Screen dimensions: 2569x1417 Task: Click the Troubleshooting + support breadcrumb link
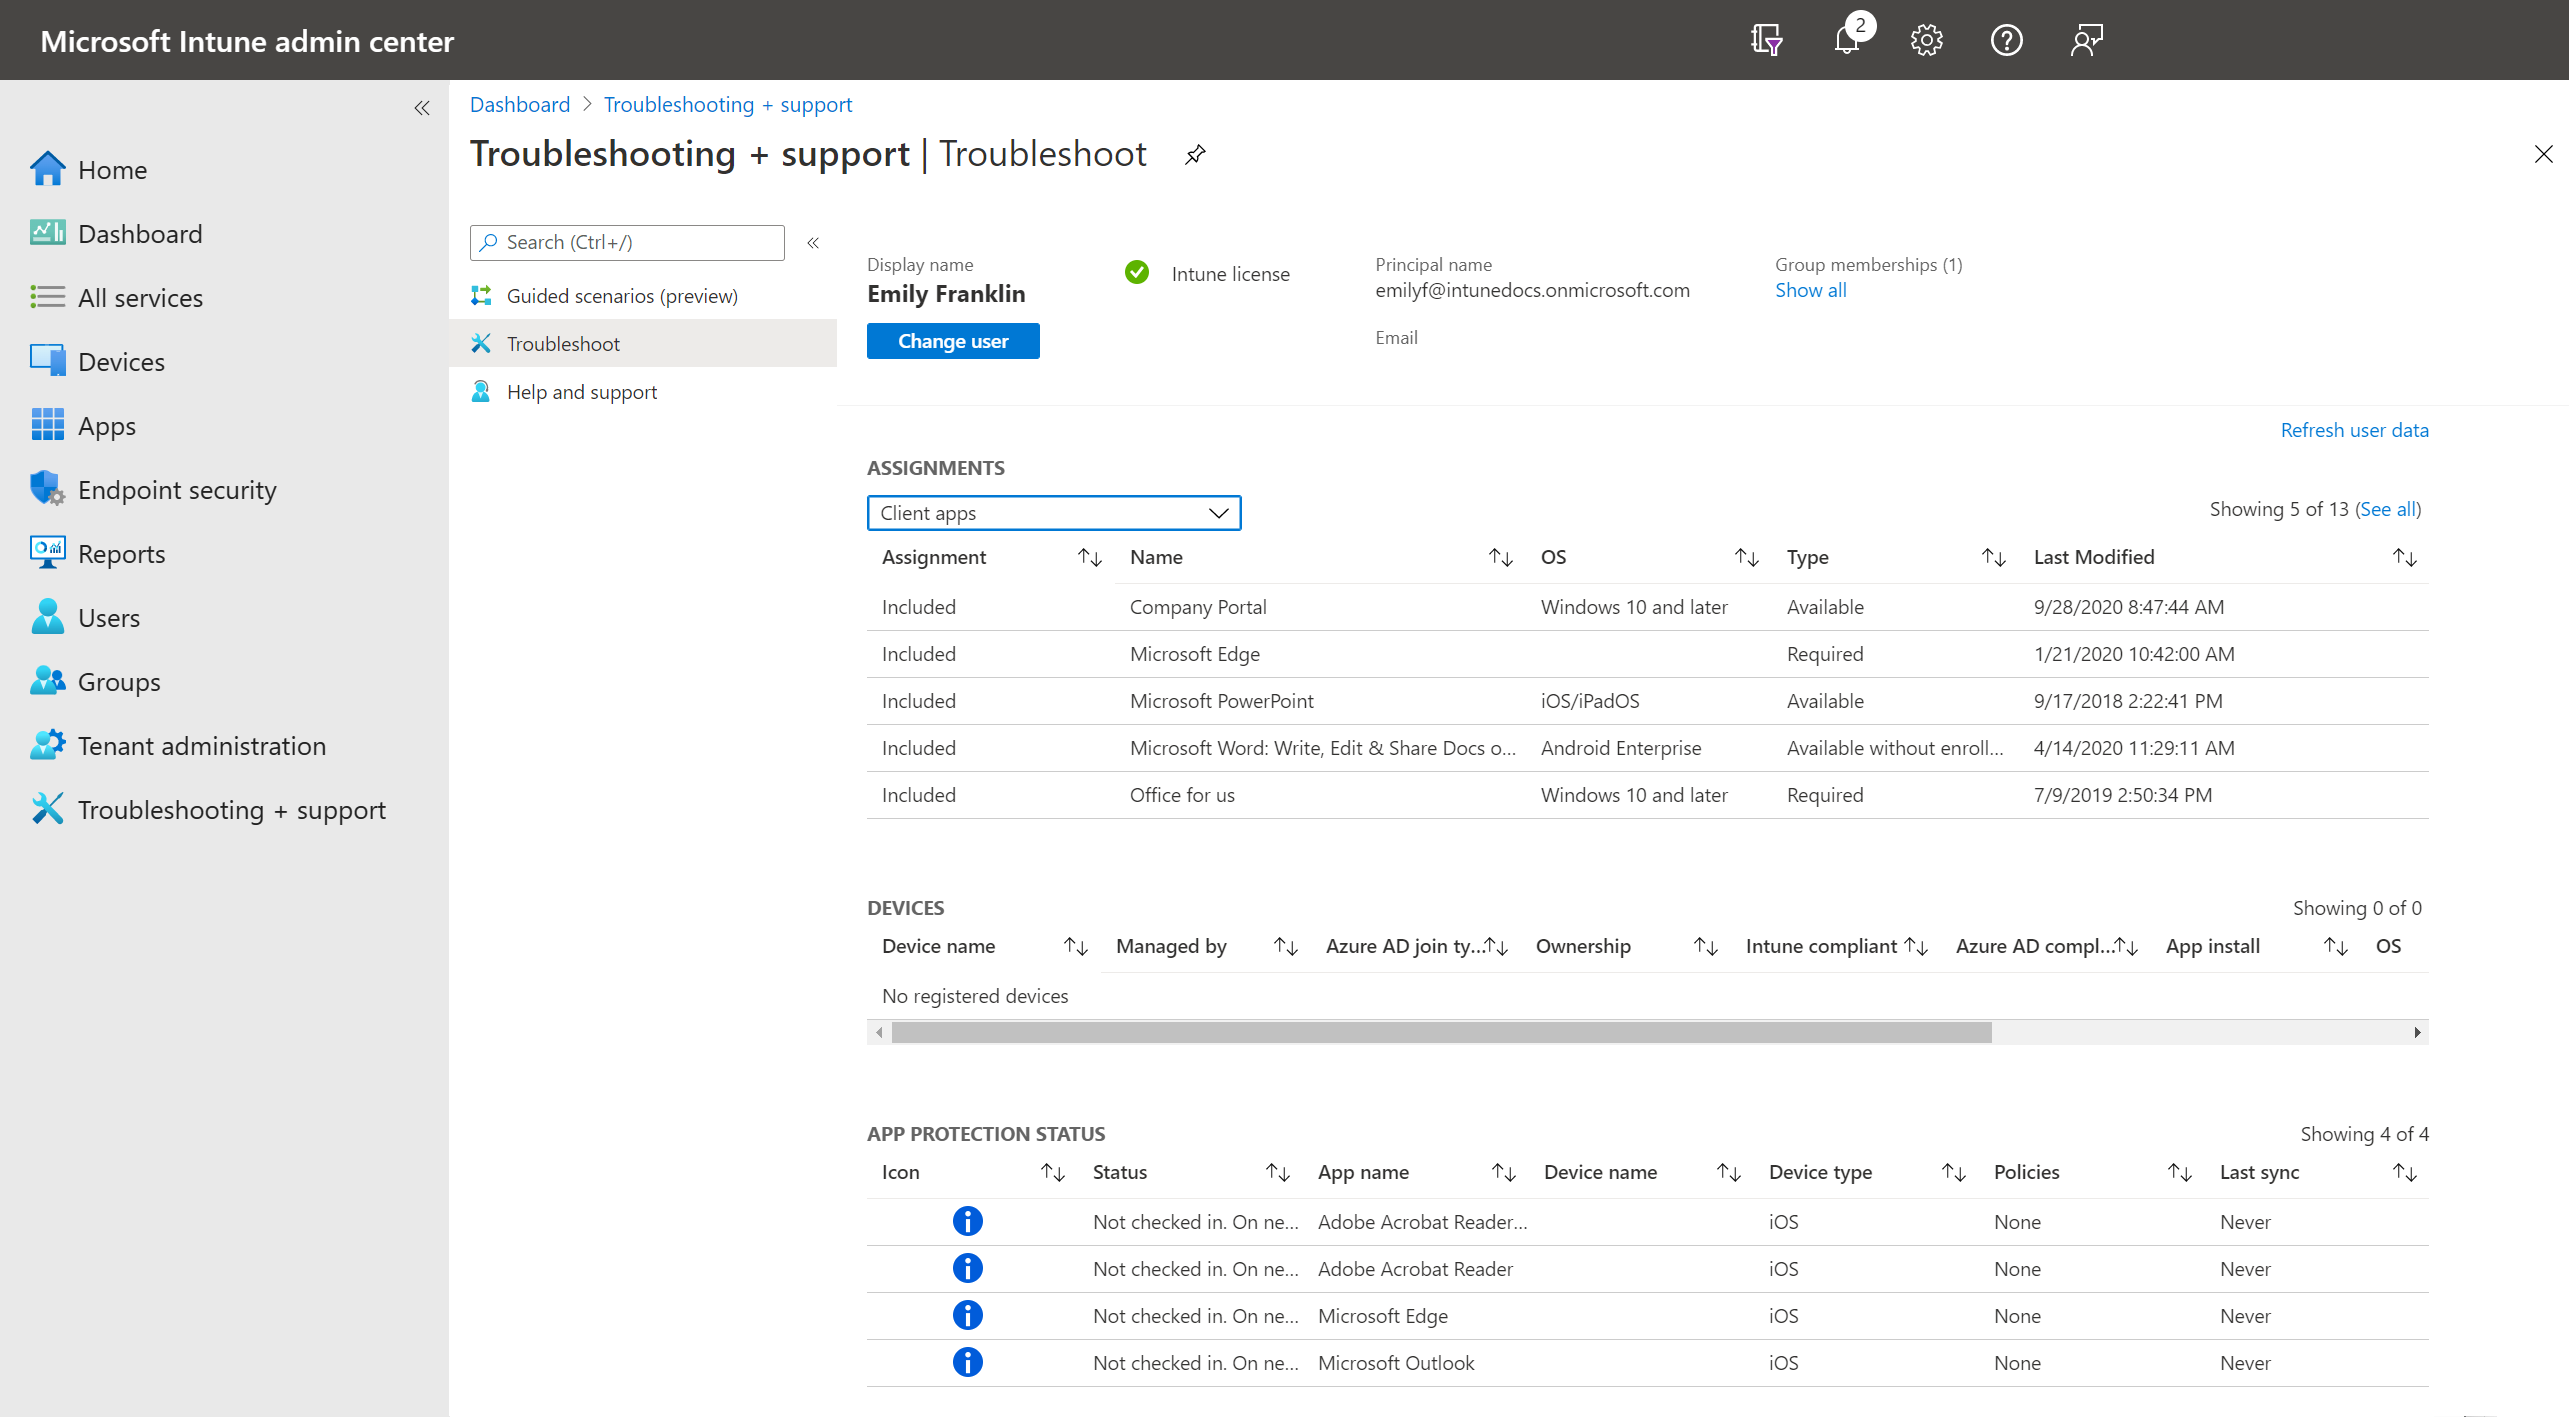pyautogui.click(x=728, y=105)
